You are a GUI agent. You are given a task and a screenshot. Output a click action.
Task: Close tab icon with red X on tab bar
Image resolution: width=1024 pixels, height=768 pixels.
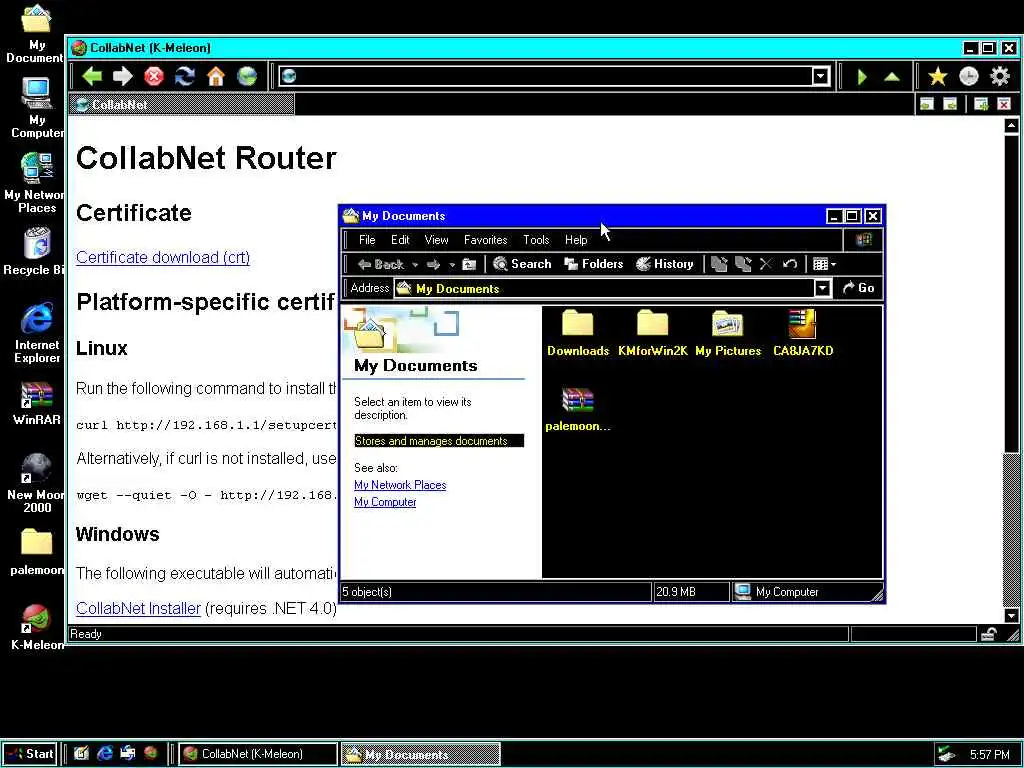[x=1004, y=104]
